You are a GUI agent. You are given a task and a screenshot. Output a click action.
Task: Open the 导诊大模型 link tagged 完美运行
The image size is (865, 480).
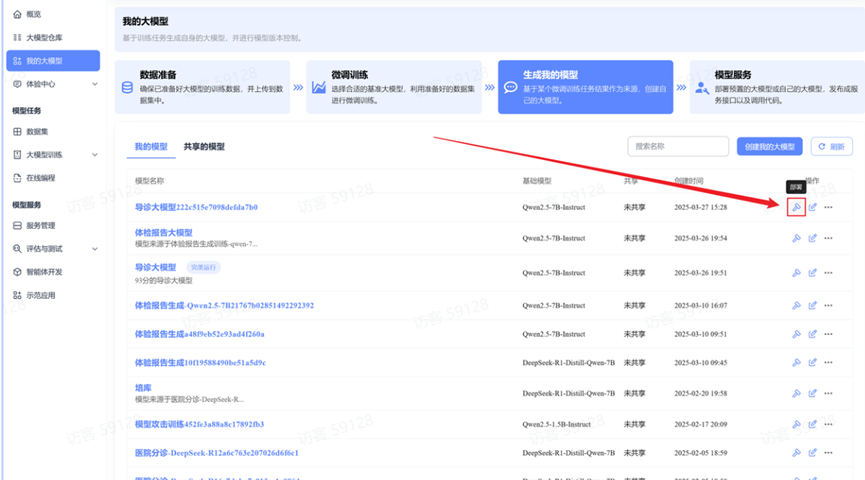156,268
